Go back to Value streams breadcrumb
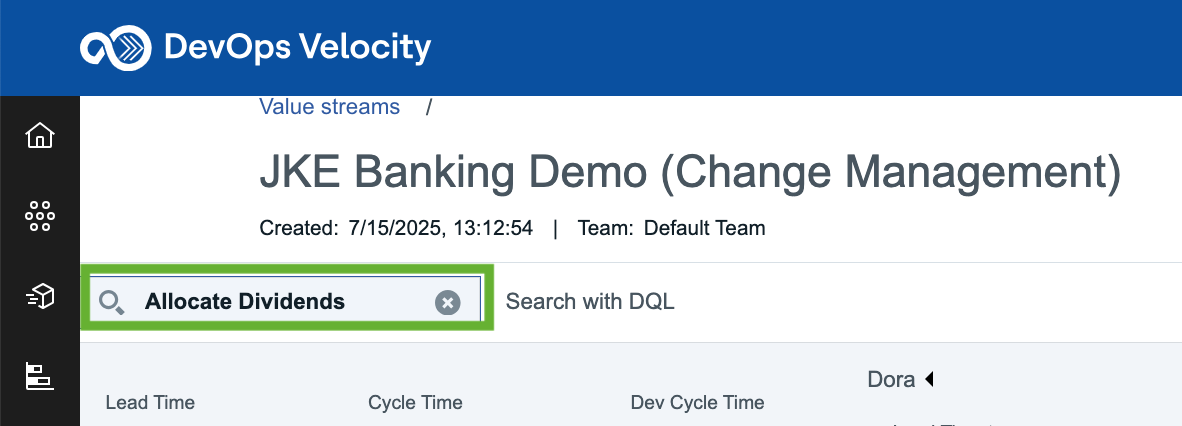 coord(329,107)
